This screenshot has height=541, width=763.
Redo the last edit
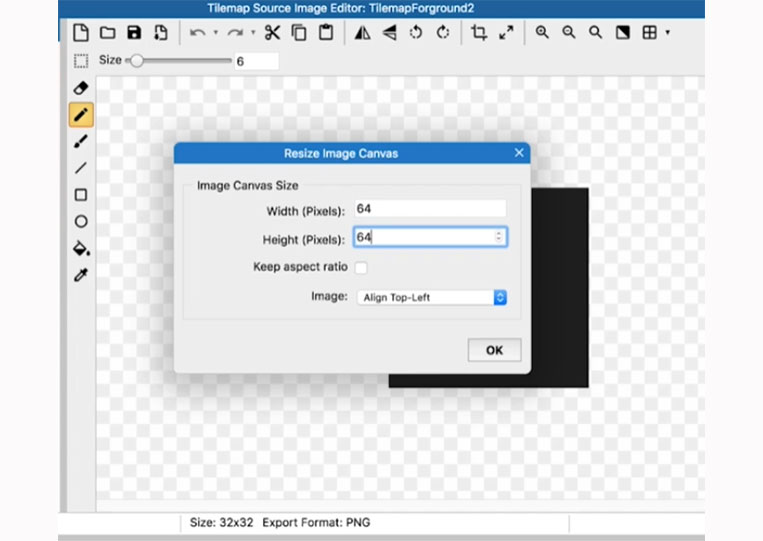pyautogui.click(x=236, y=33)
